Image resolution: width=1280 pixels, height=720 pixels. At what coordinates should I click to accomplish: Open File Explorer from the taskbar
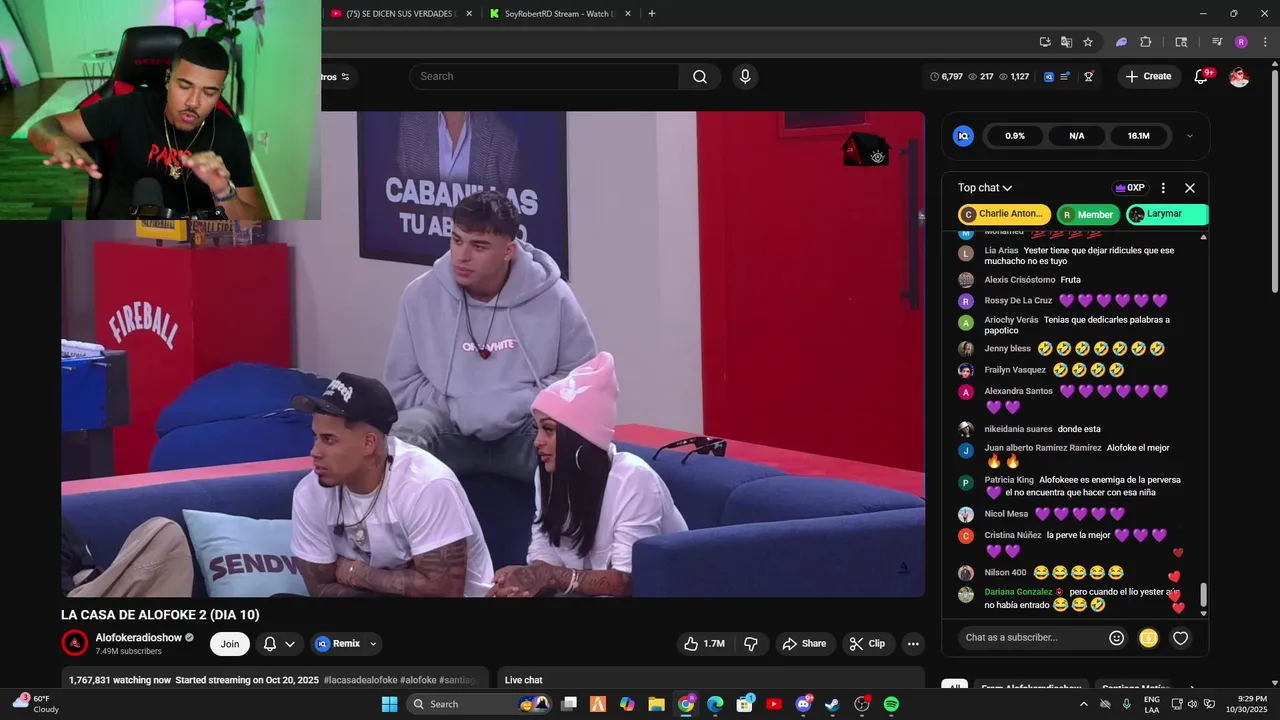pyautogui.click(x=657, y=704)
